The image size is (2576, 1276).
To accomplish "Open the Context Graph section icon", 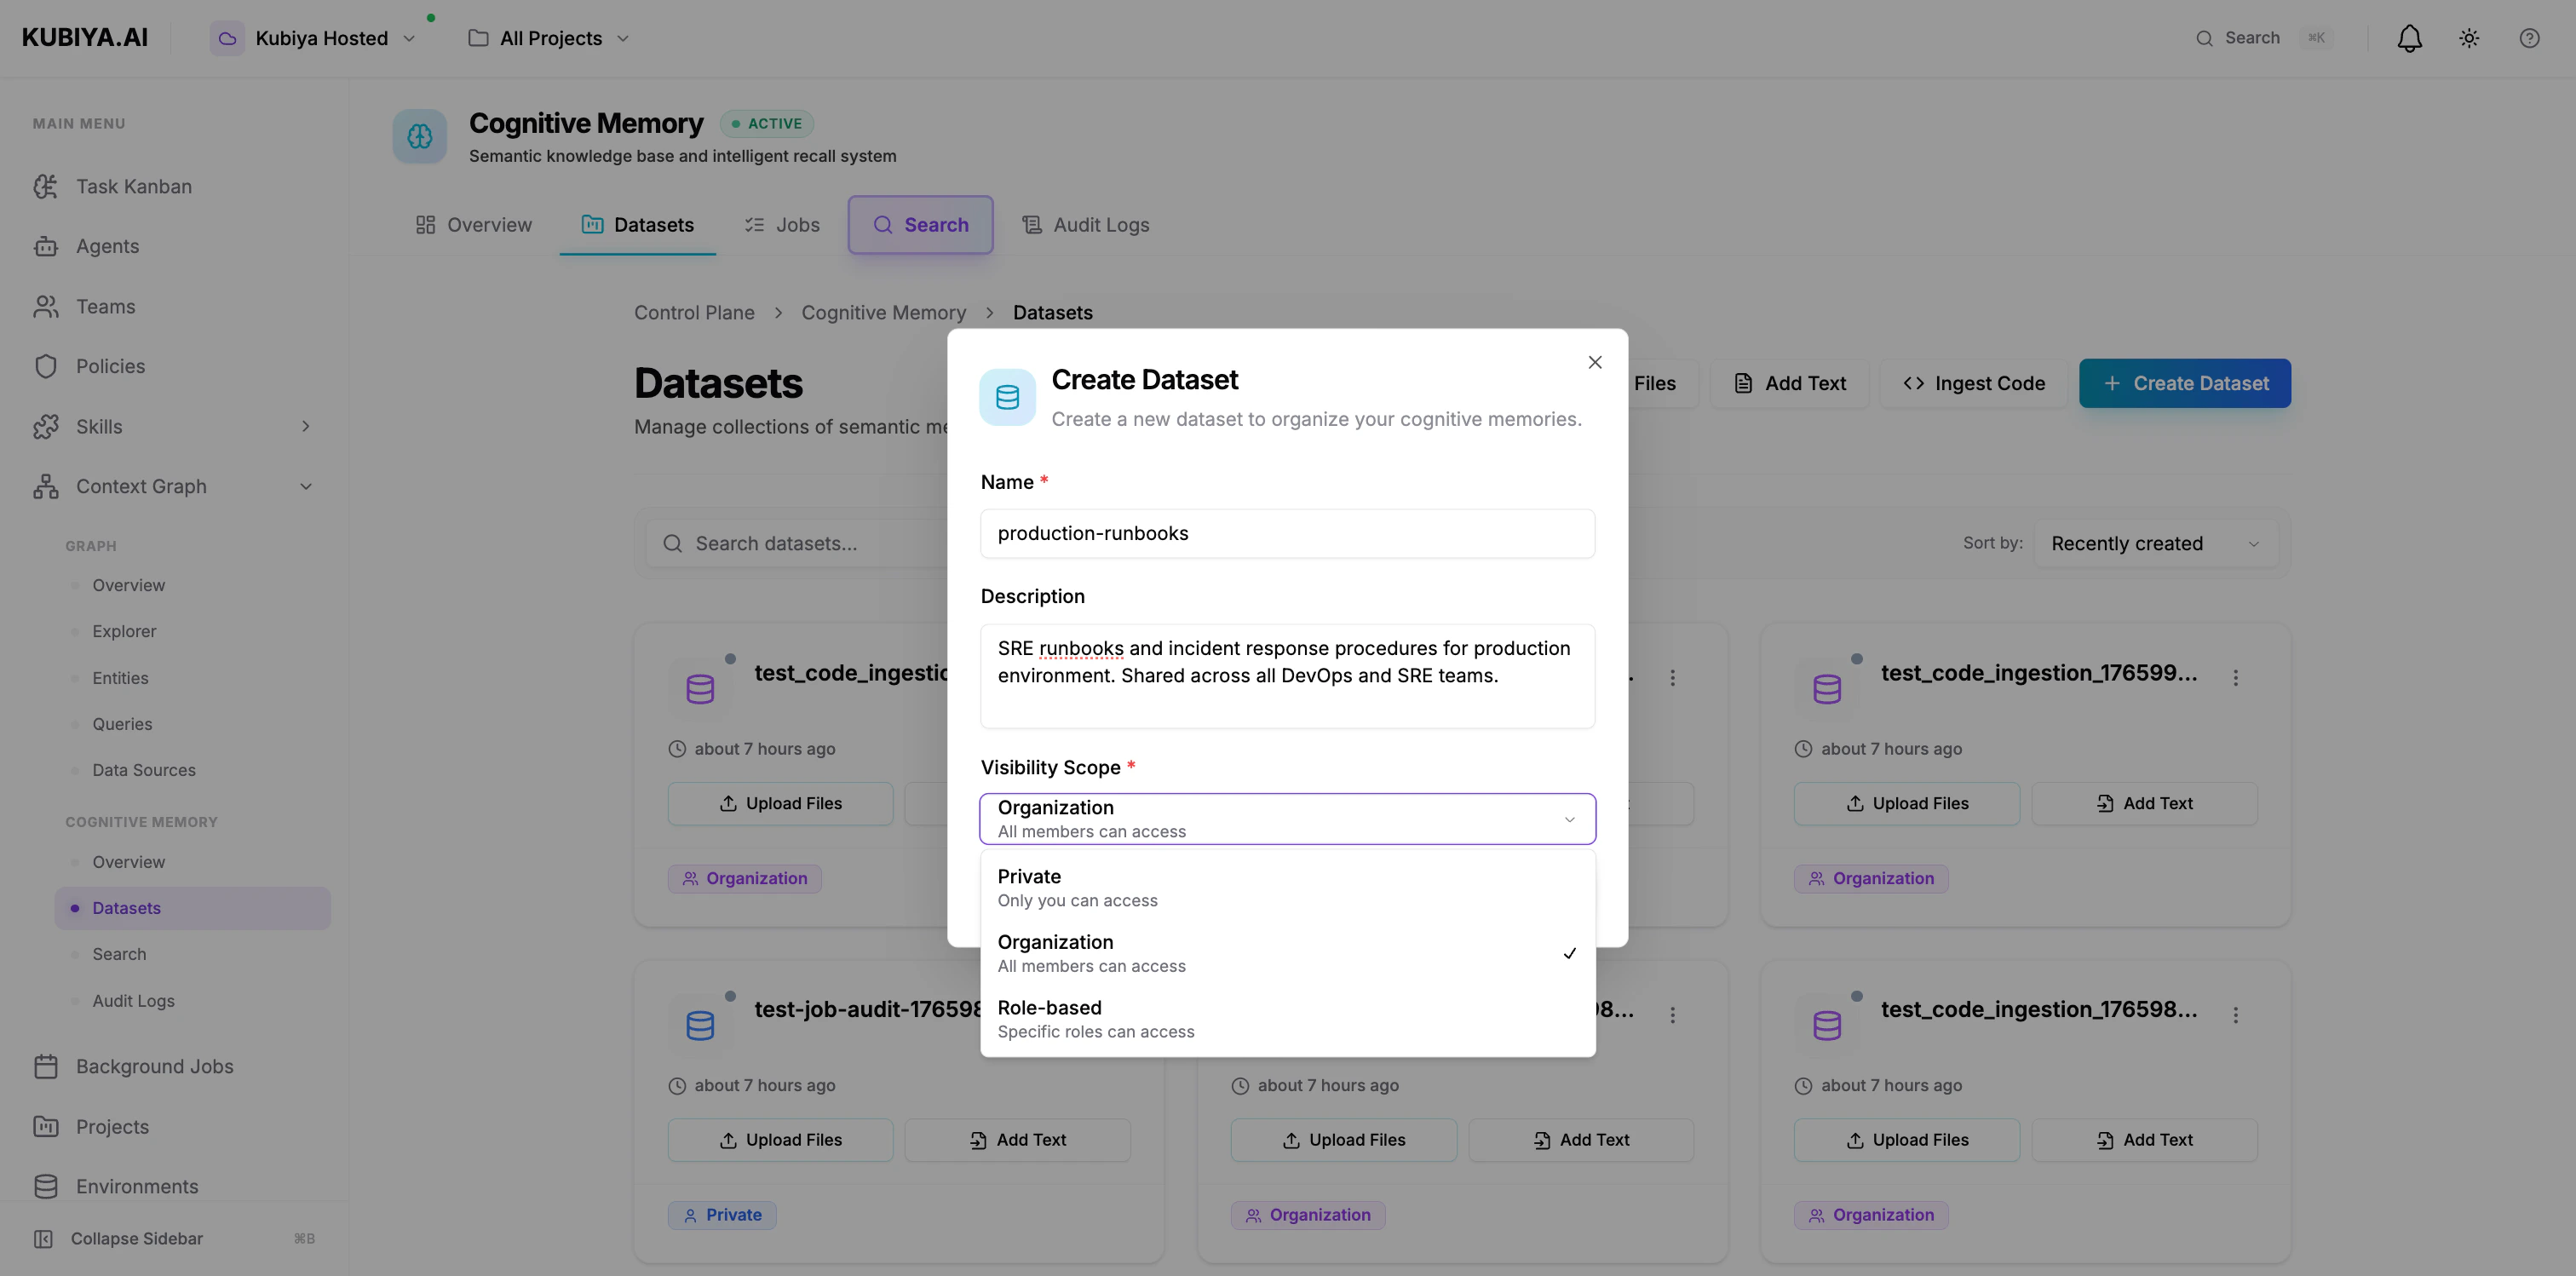I will point(46,486).
